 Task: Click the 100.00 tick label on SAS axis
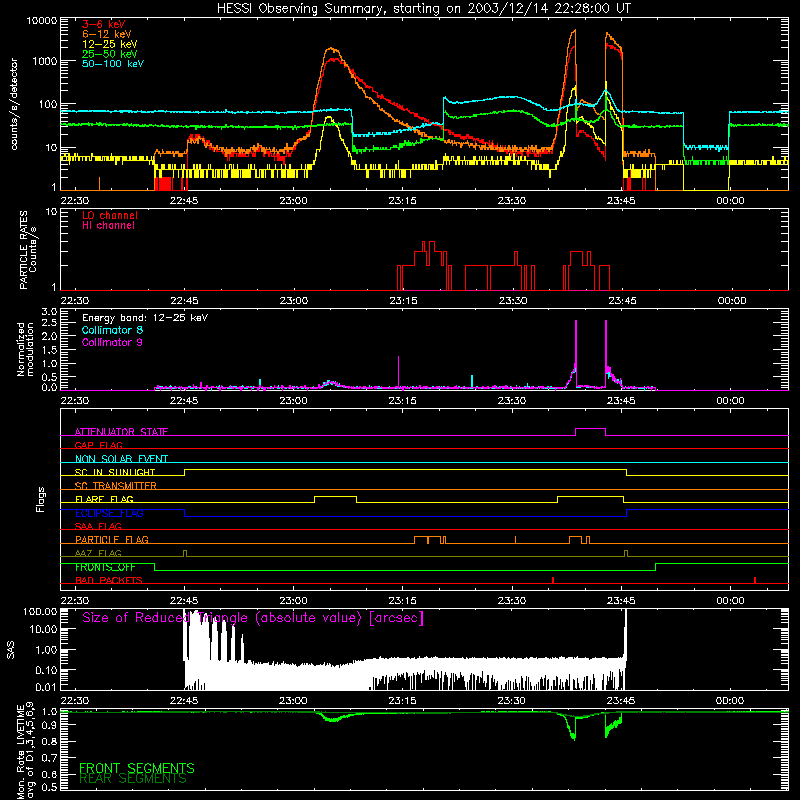40,611
